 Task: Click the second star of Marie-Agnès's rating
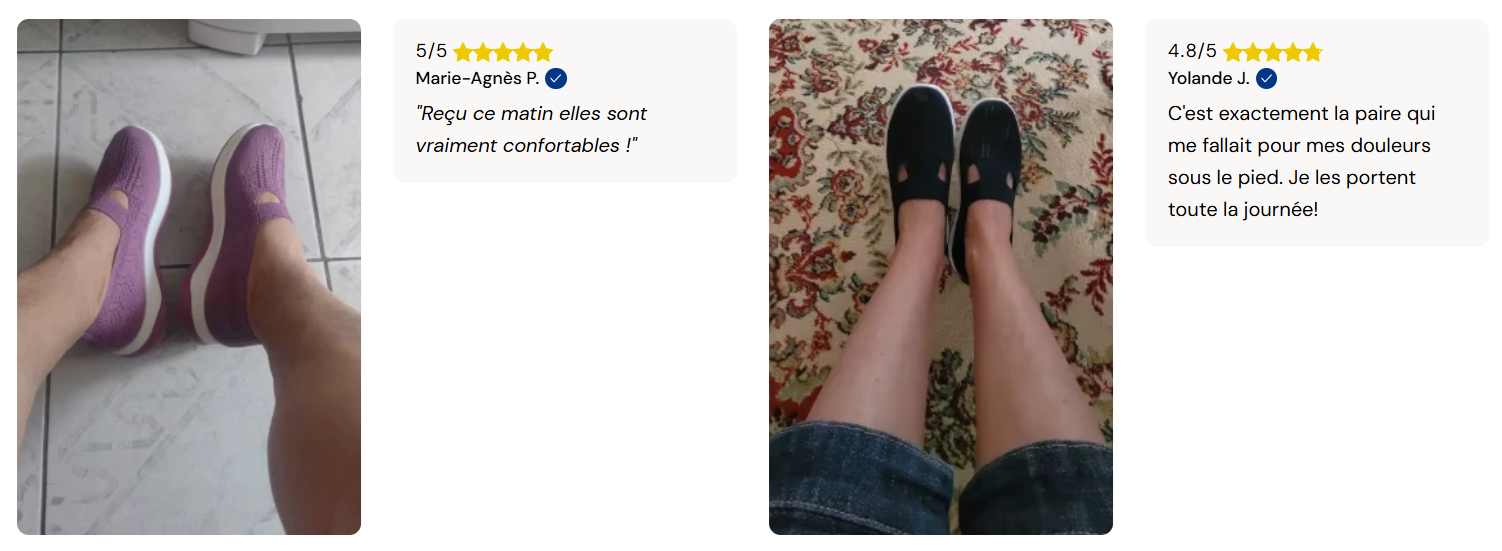[483, 52]
